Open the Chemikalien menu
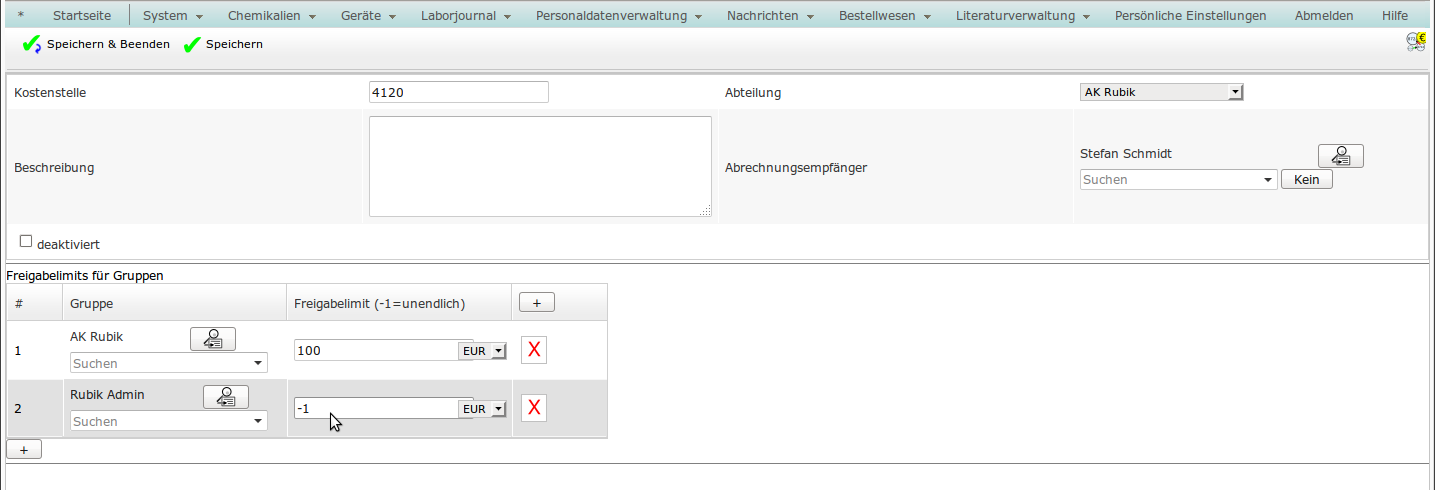The image size is (1435, 490). pyautogui.click(x=271, y=16)
